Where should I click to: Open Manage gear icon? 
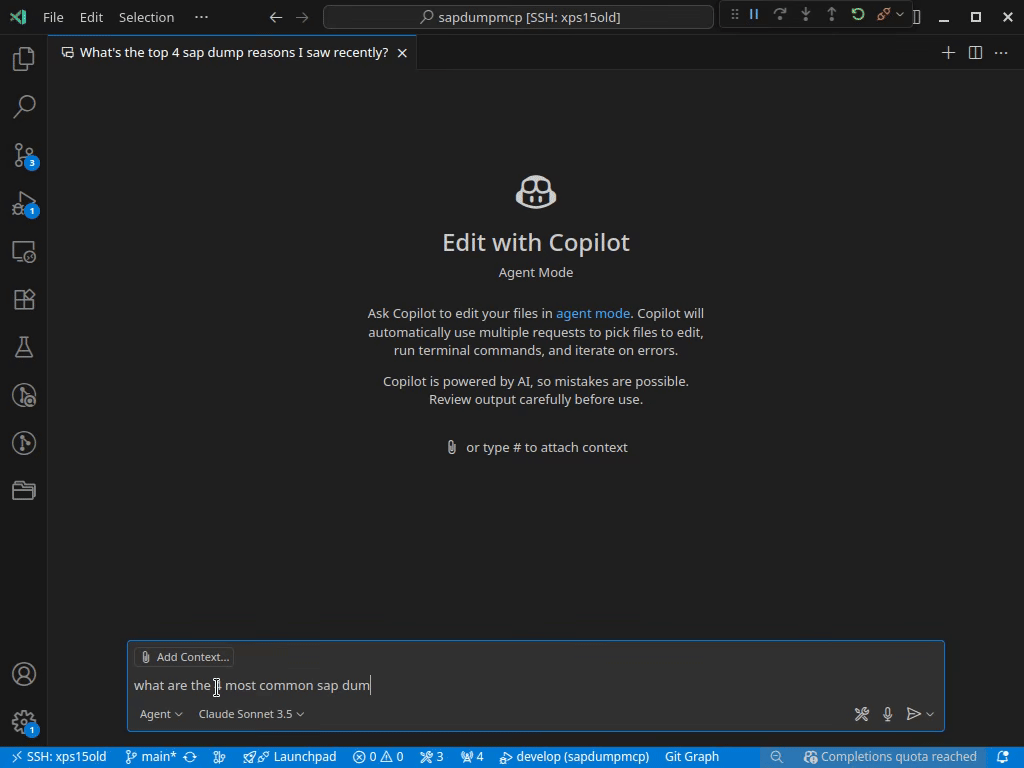[x=24, y=722]
